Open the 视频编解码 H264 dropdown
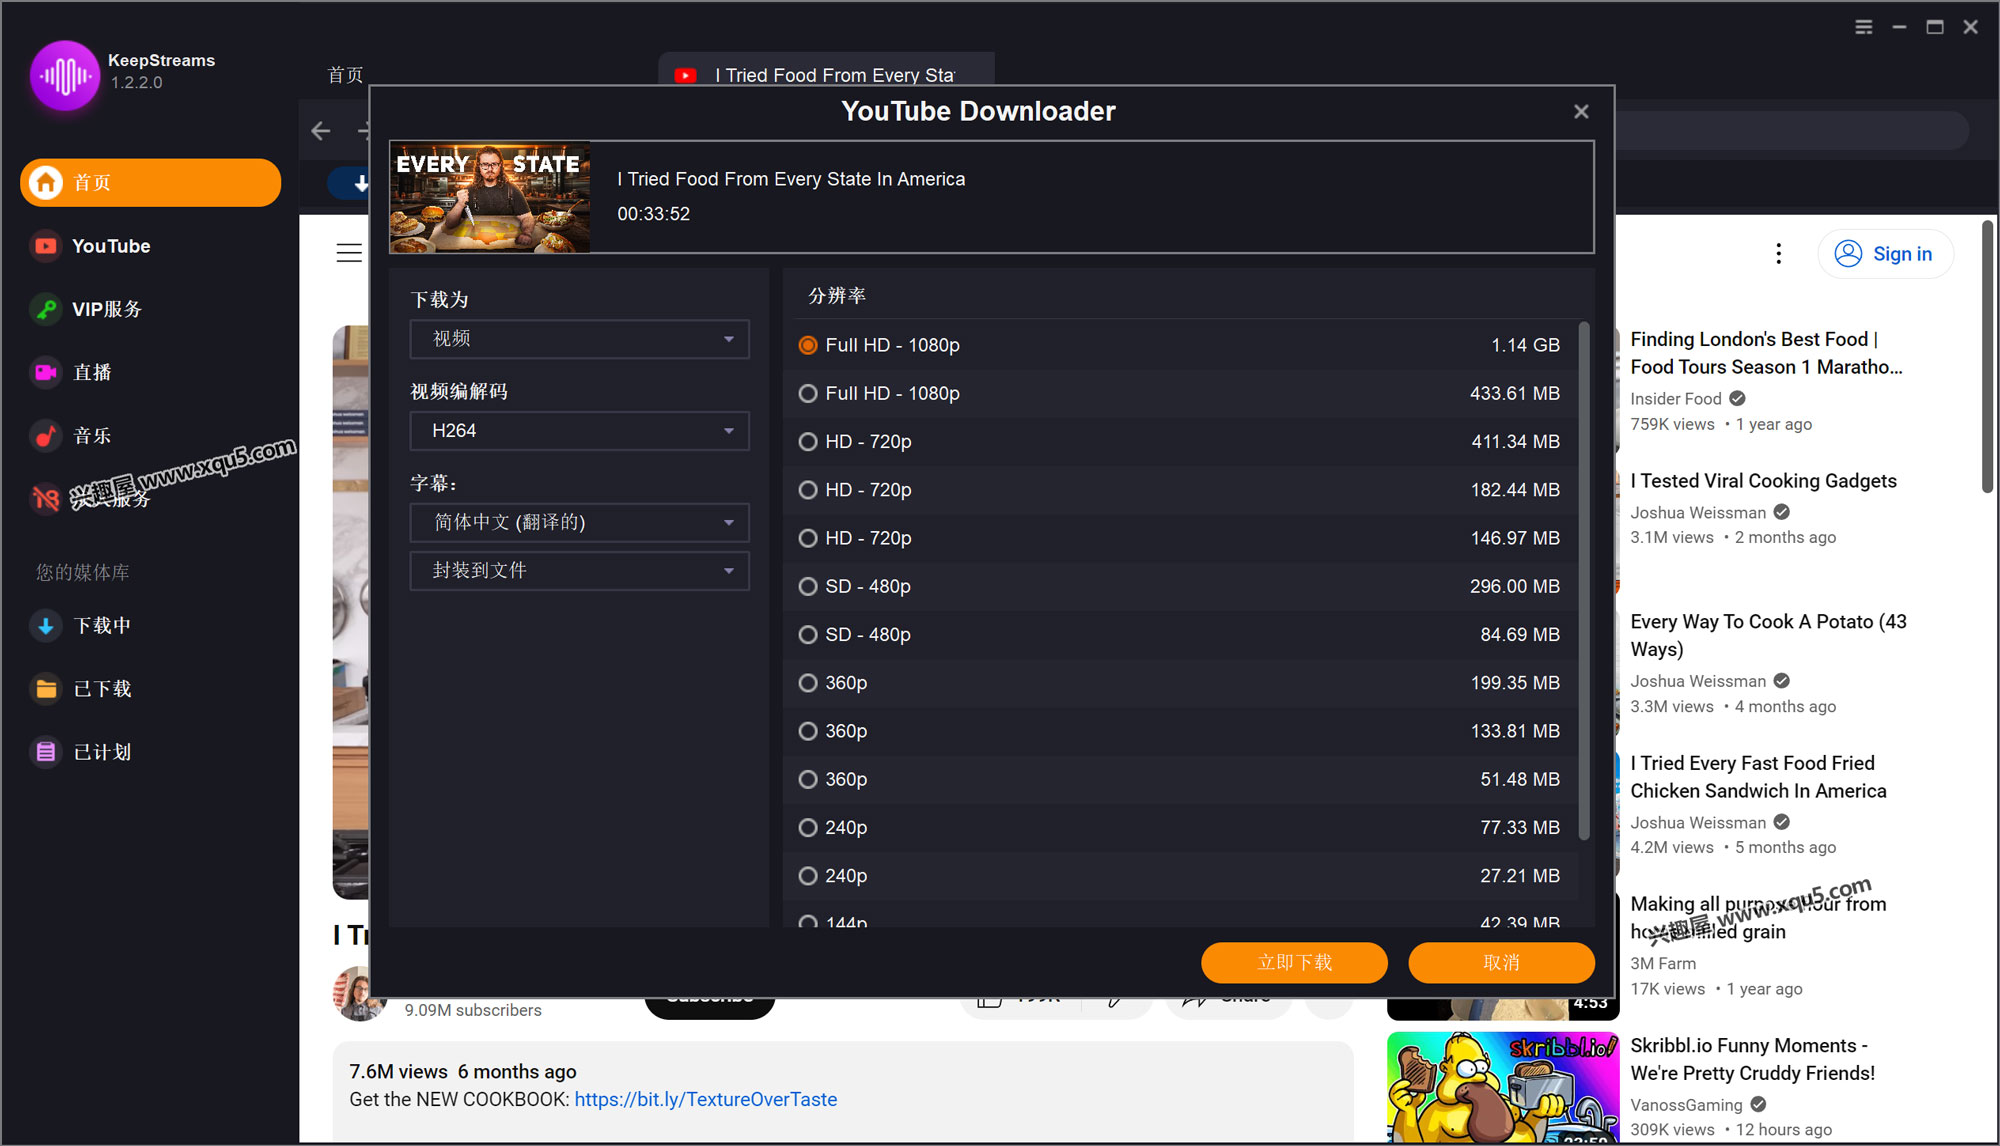Screen dimensions: 2000x1146 (580, 431)
